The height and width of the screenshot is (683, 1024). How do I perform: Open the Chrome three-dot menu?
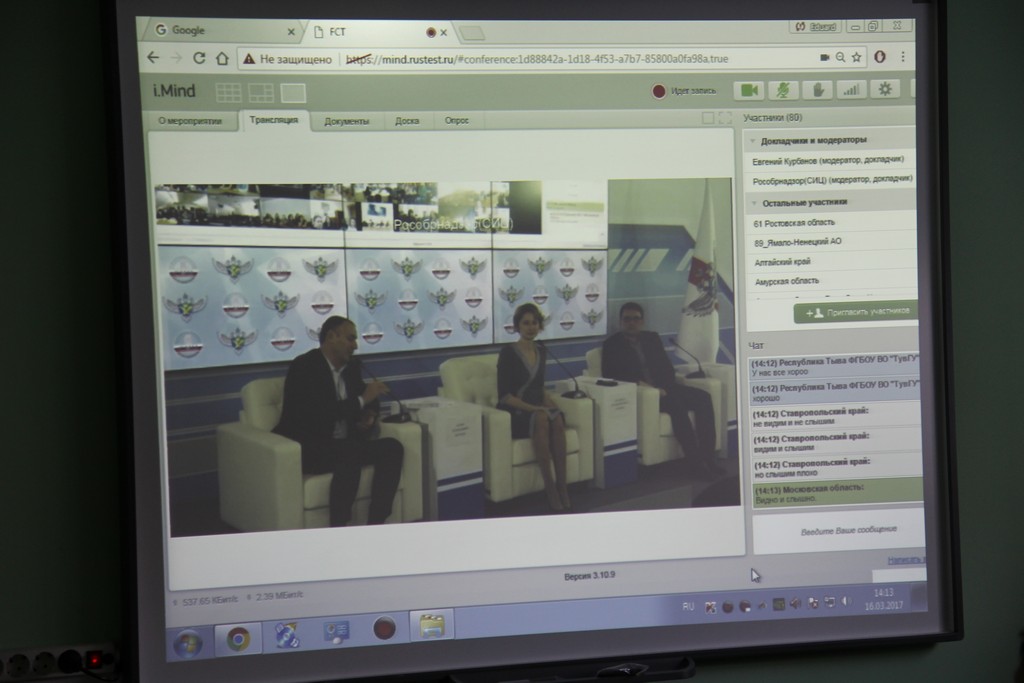903,57
